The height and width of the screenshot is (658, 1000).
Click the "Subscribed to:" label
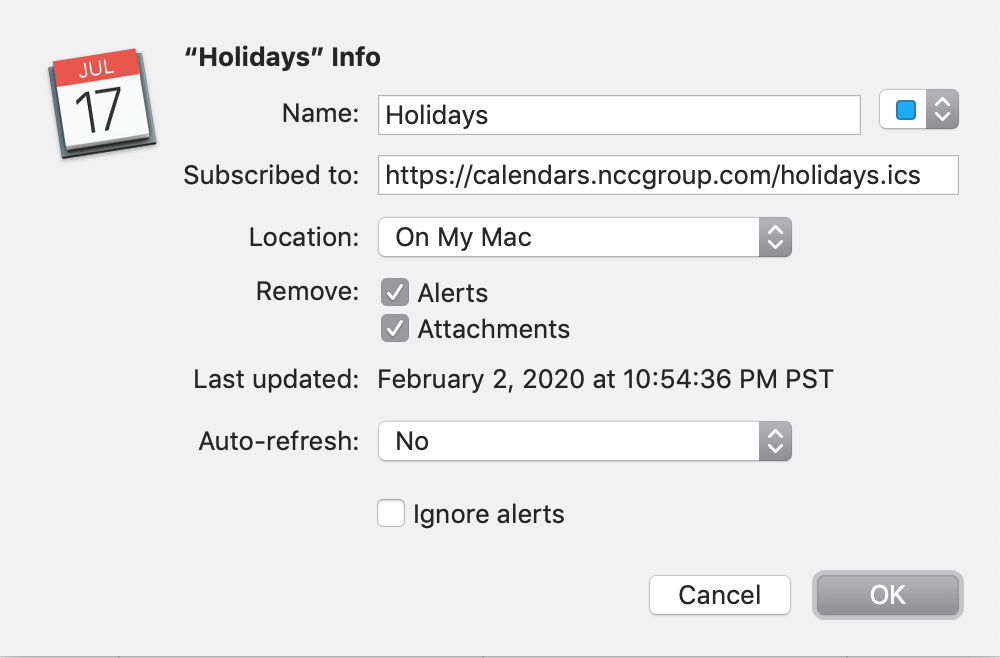tap(270, 176)
